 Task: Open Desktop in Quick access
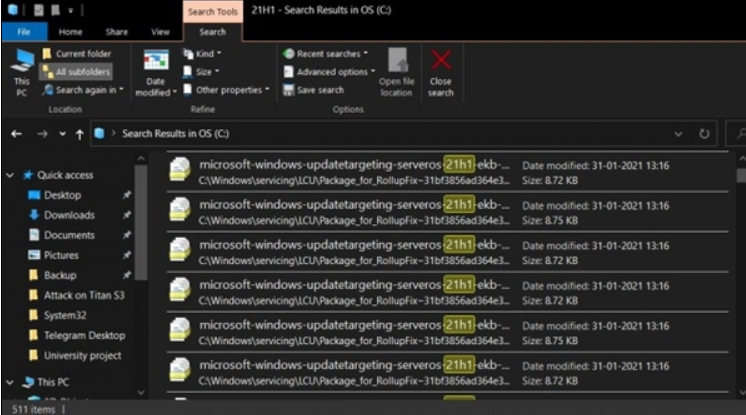click(62, 195)
